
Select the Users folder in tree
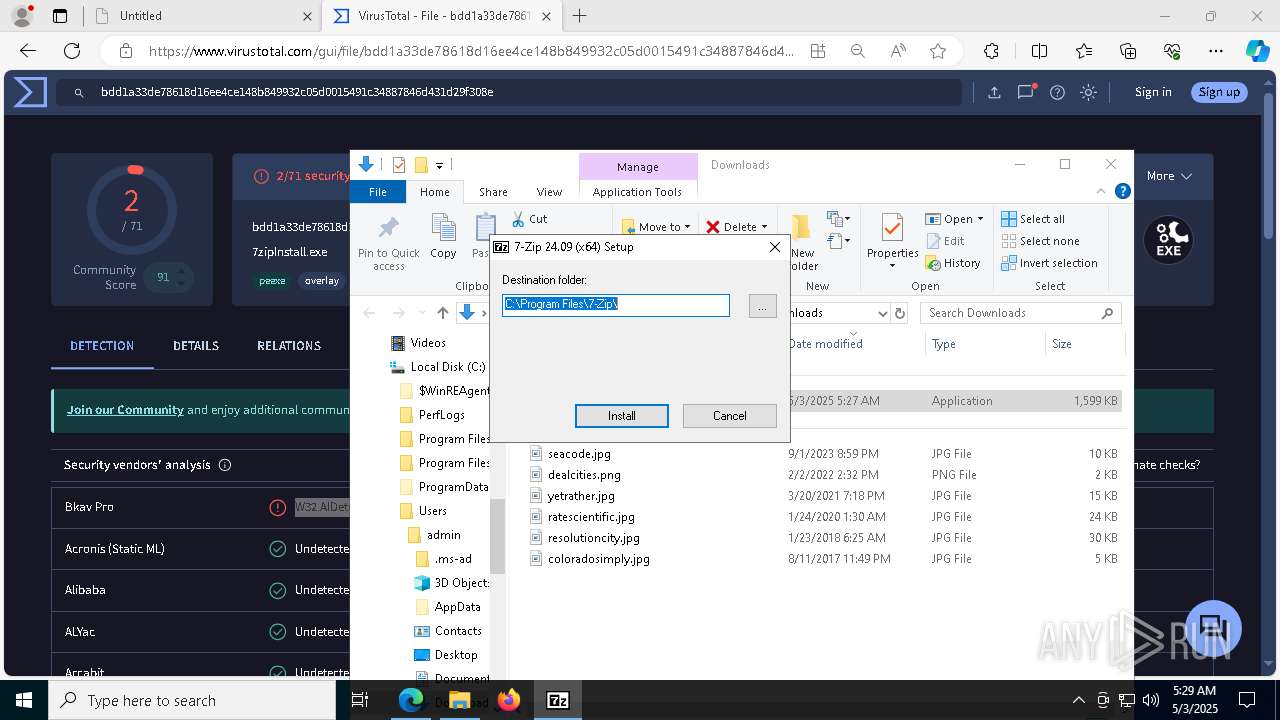[x=423, y=511]
